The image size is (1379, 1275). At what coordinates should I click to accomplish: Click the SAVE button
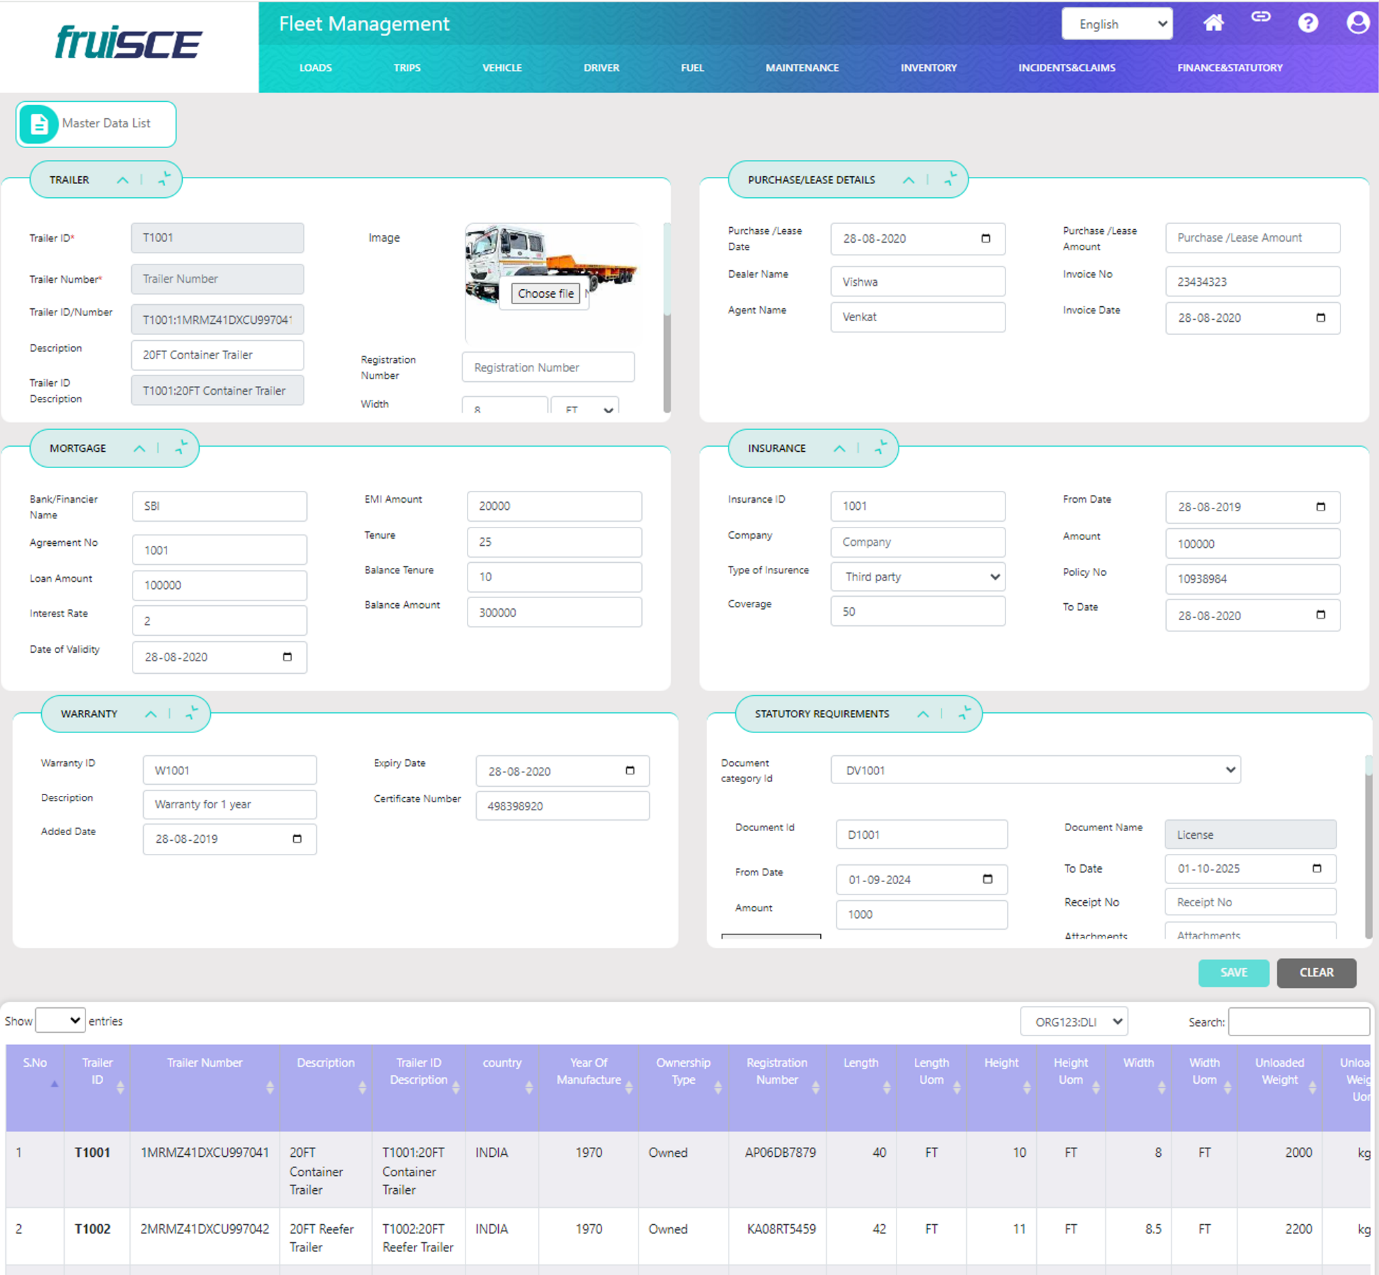1233,973
